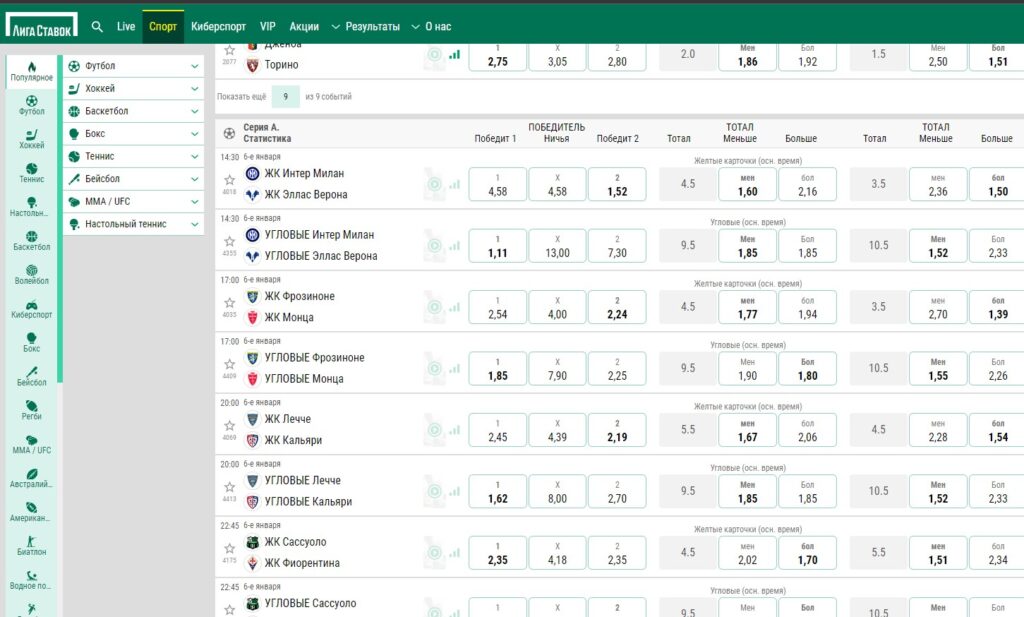The height and width of the screenshot is (617, 1024).
Task: Select odds 8,00 draw for УГЛОВЫЕ Лечче
Action: pos(557,492)
